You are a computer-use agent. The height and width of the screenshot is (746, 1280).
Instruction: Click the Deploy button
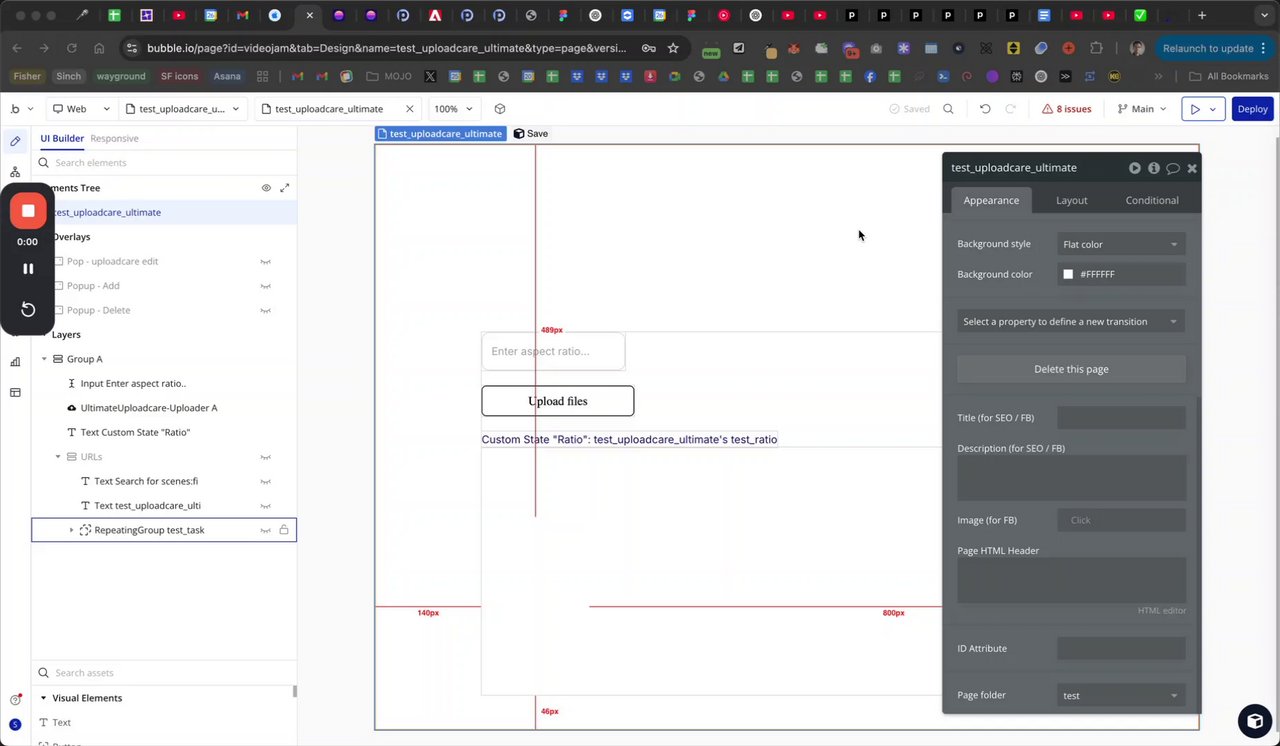coord(1253,109)
